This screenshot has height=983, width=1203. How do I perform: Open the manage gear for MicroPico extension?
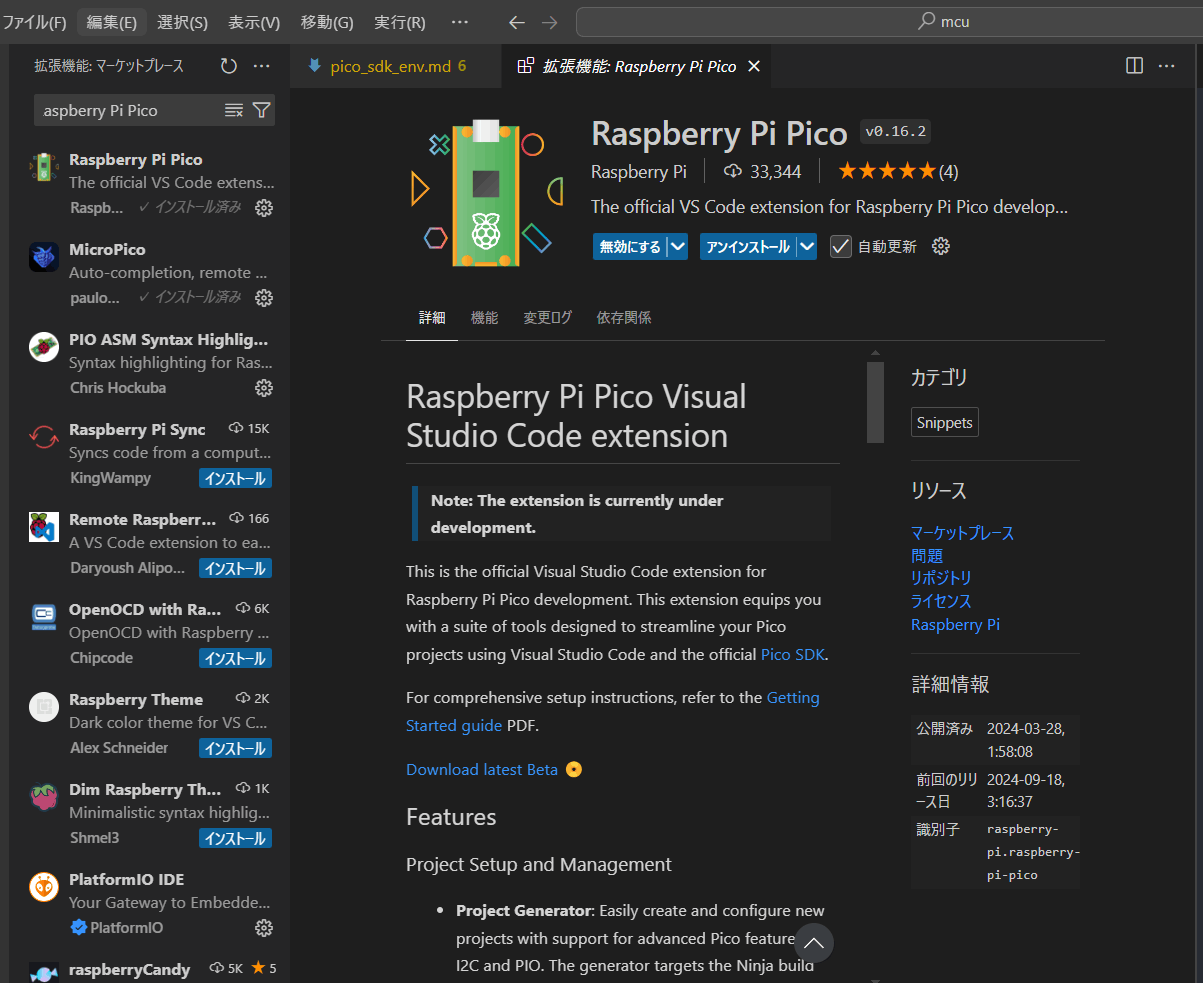[x=264, y=297]
